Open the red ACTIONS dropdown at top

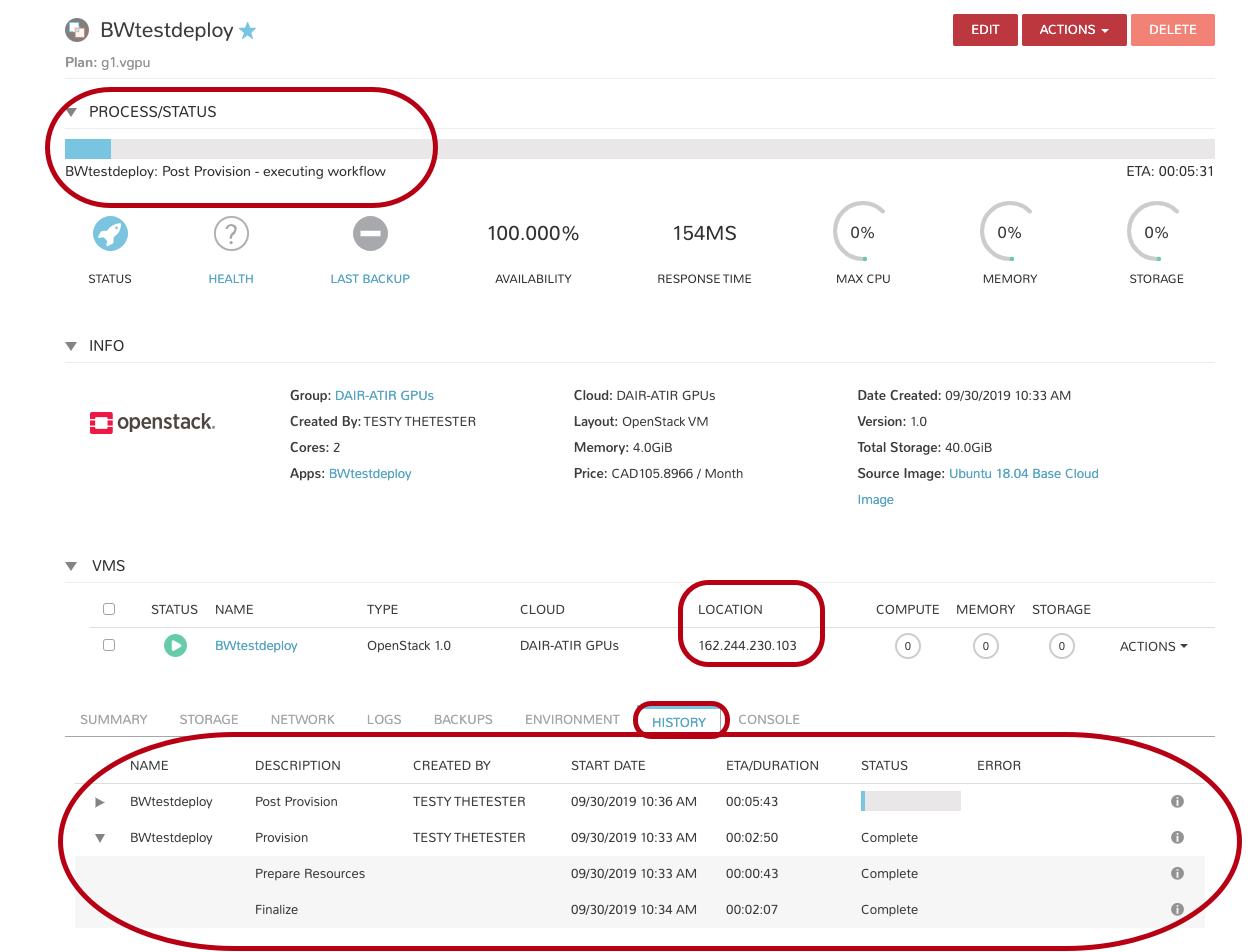[x=1073, y=30]
